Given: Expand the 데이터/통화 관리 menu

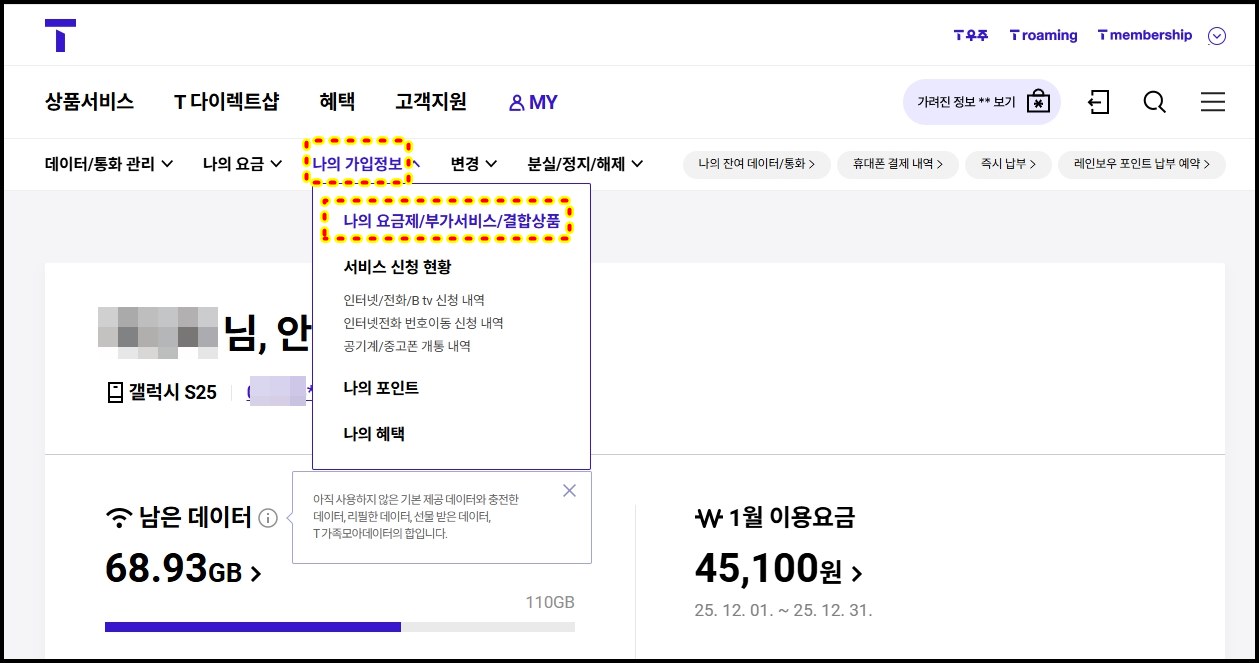Looking at the screenshot, I should (x=109, y=164).
